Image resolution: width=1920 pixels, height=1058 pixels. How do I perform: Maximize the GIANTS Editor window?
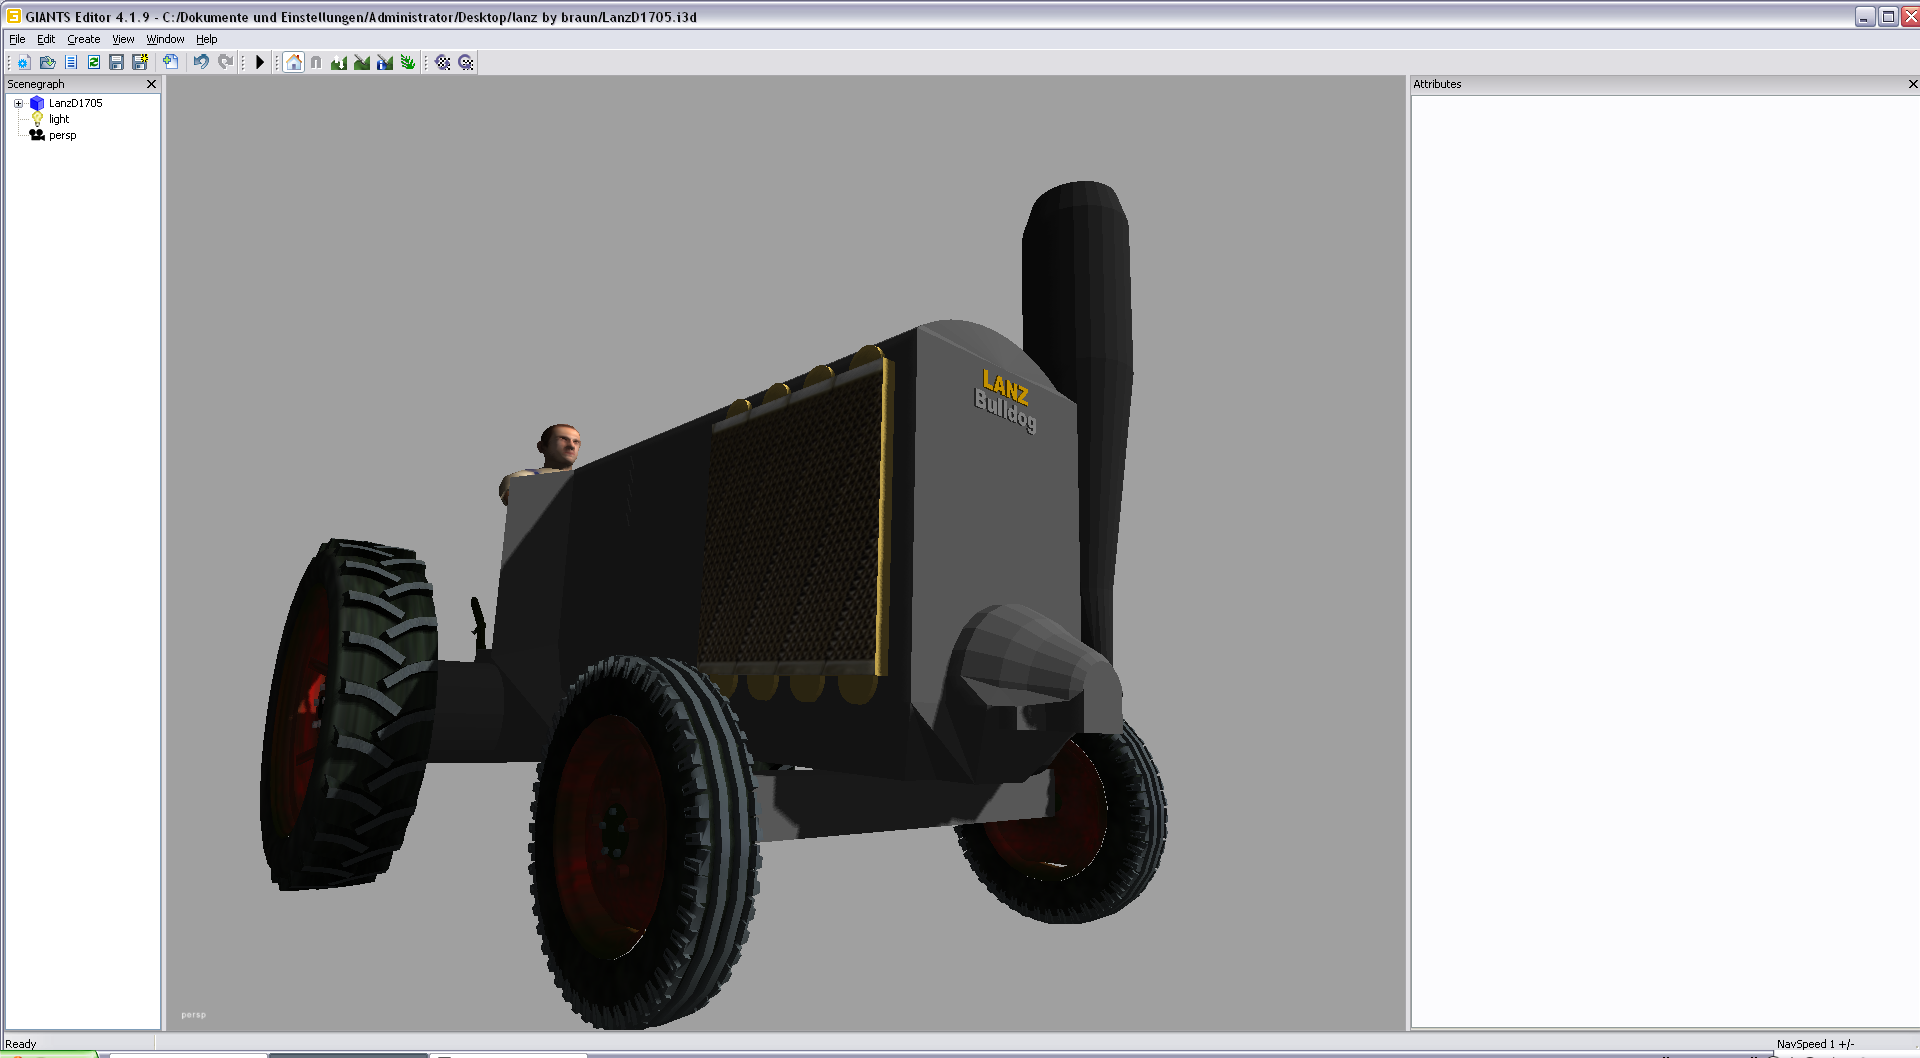point(1888,17)
